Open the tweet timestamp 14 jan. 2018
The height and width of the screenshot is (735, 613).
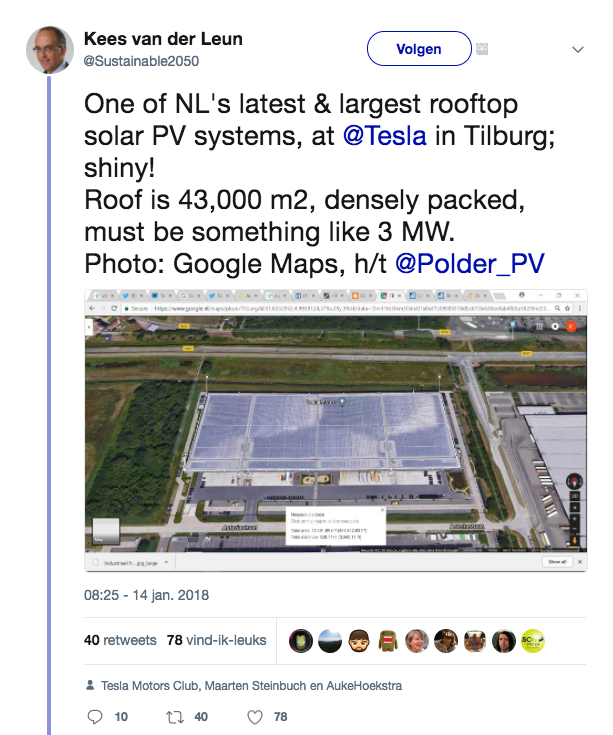click(x=146, y=595)
